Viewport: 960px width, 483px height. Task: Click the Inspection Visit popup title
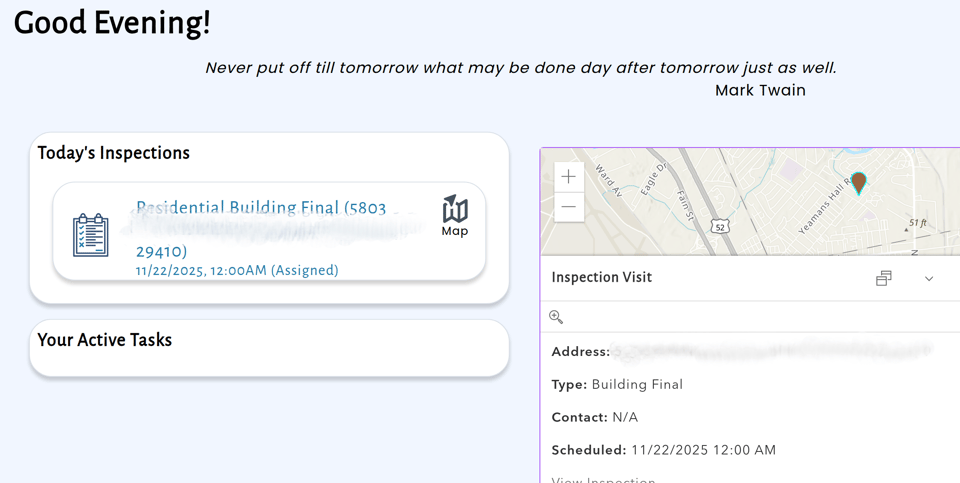[602, 277]
